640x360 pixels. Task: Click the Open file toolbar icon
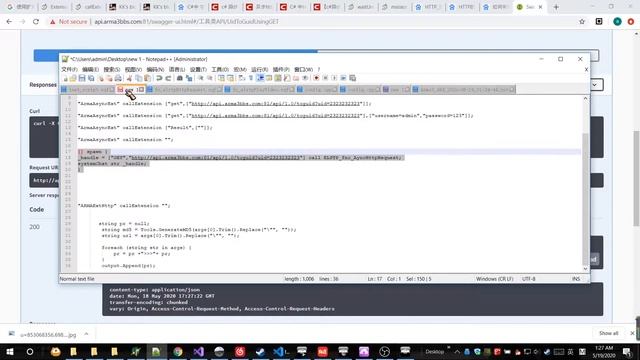[x=73, y=78]
